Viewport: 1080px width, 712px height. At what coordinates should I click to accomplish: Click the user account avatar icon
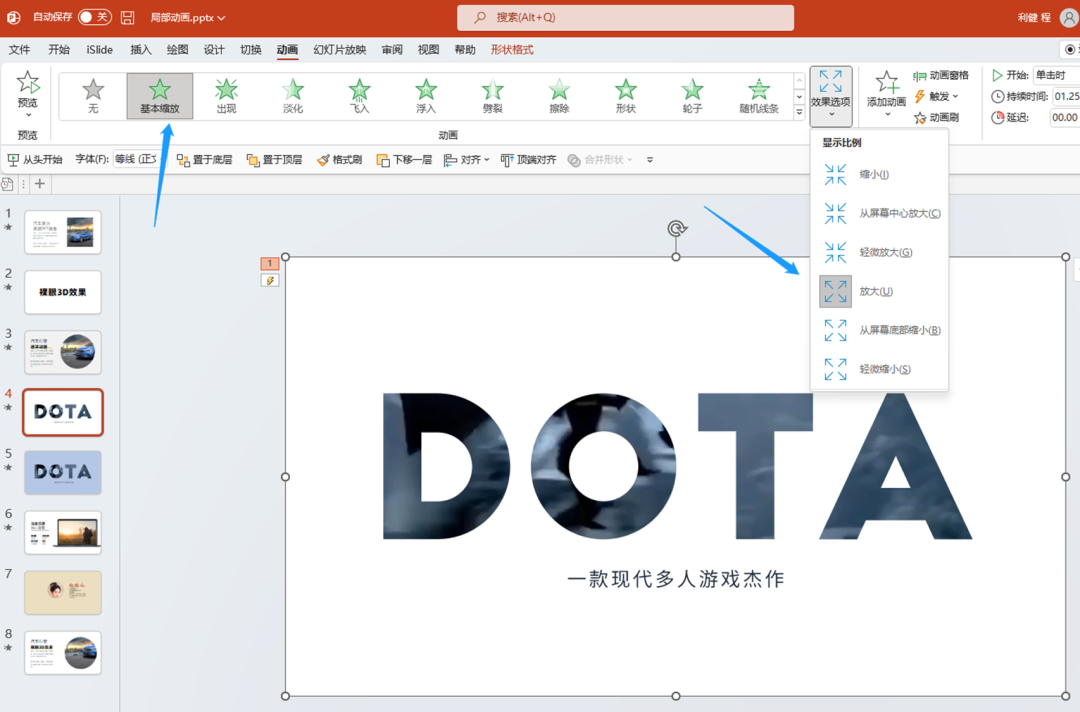click(1070, 17)
